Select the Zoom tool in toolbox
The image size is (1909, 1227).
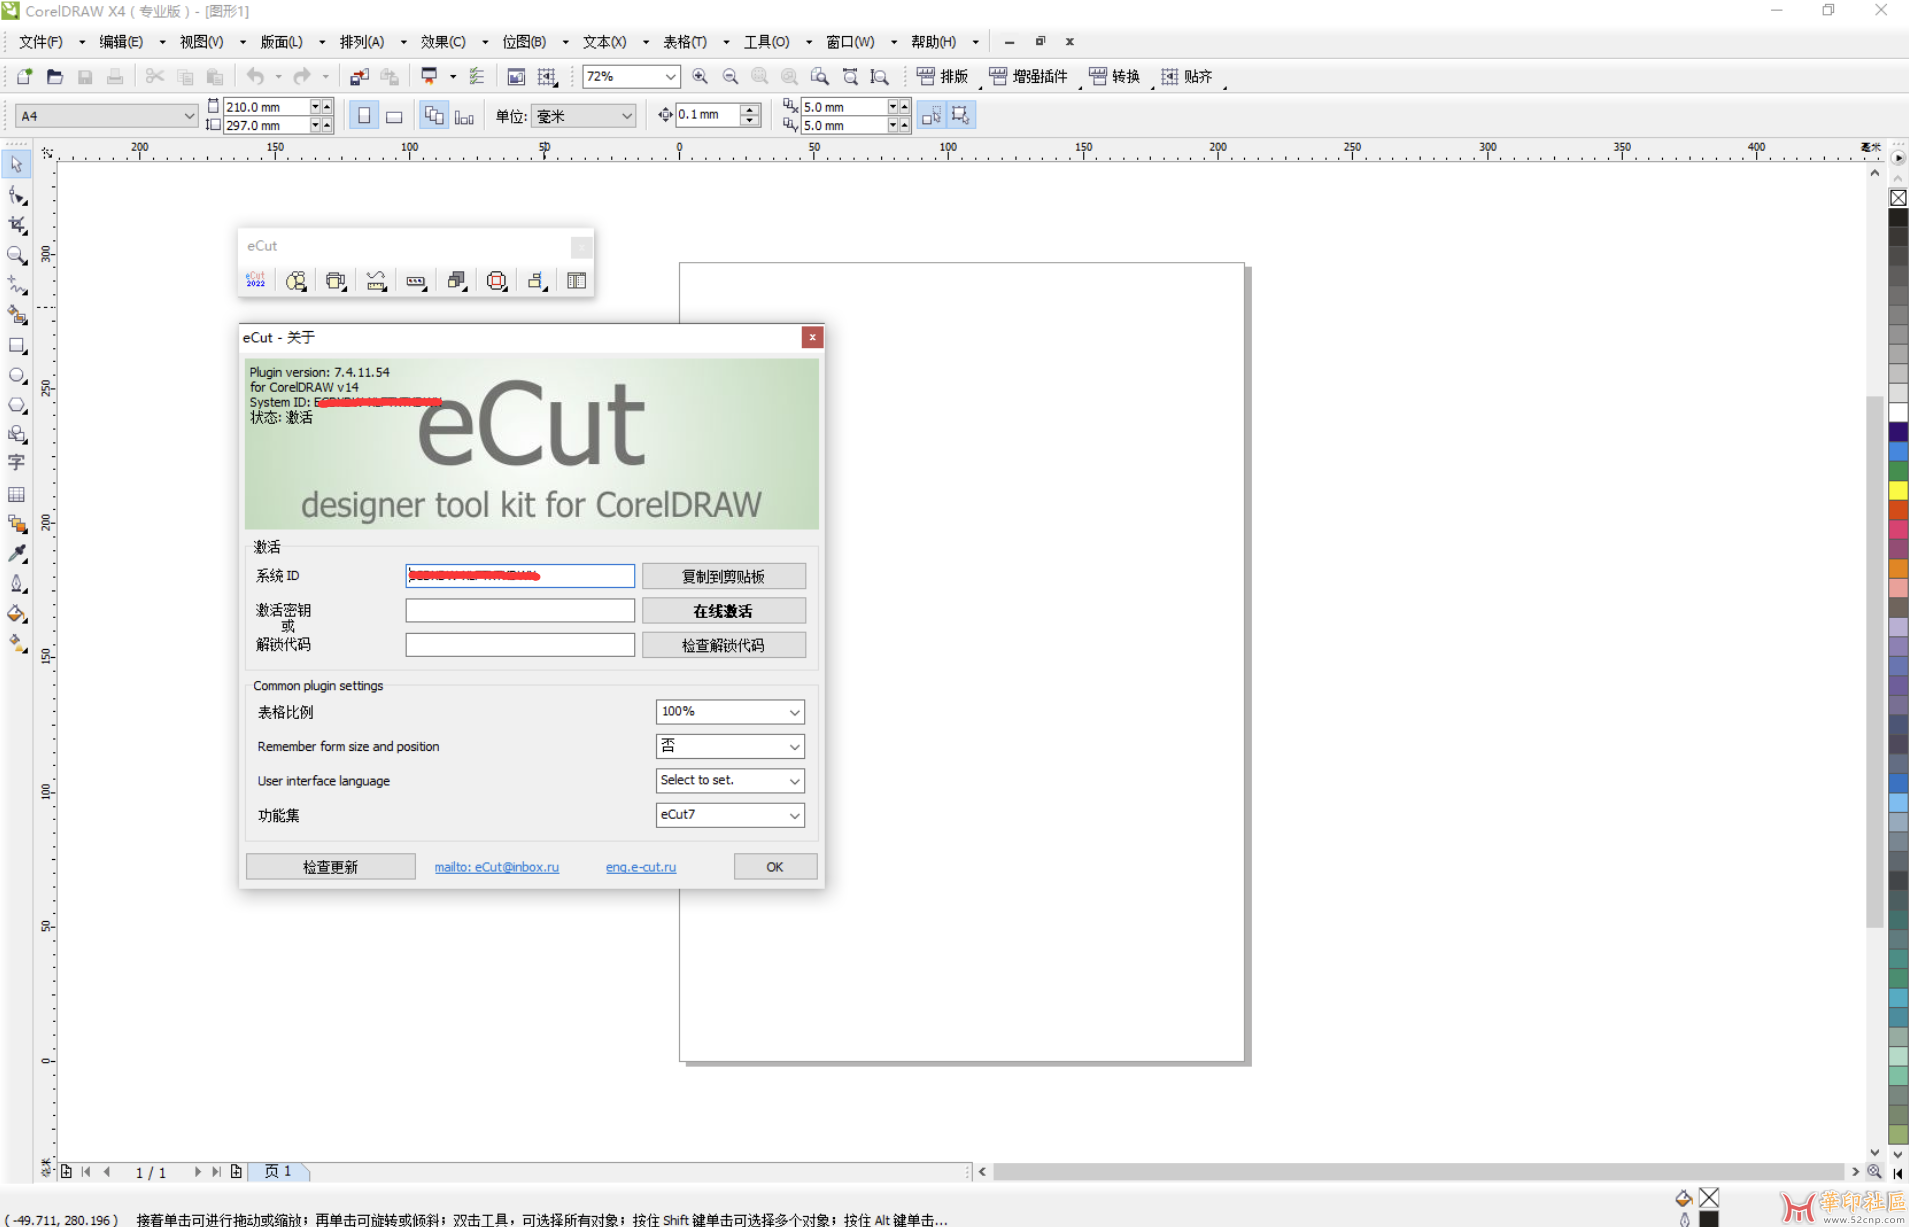pos(17,256)
